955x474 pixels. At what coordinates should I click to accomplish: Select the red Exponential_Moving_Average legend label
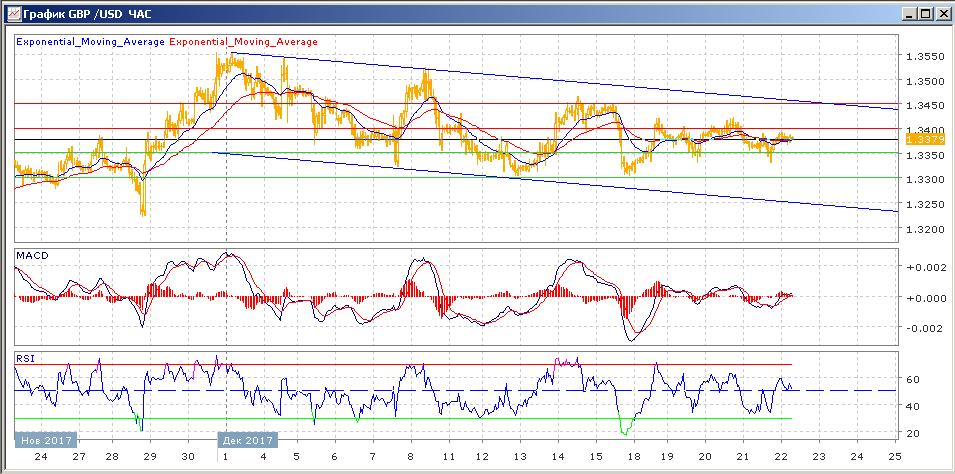[x=243, y=42]
